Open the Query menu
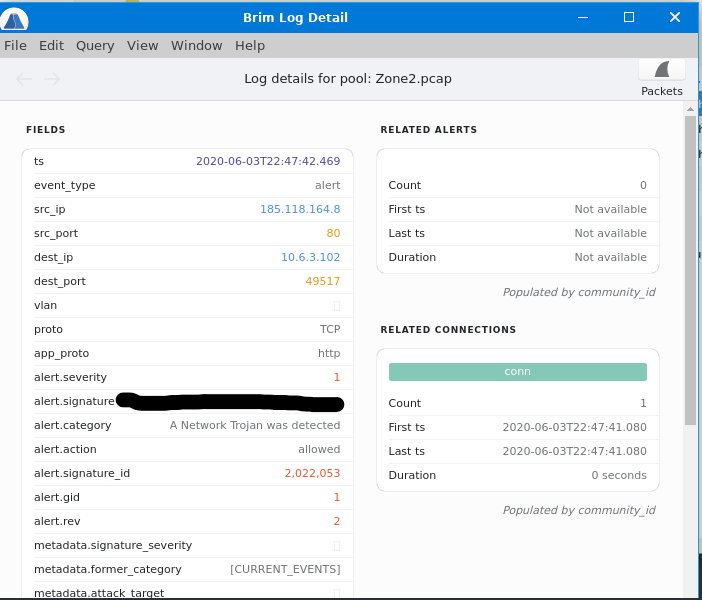This screenshot has width=702, height=600. (95, 46)
